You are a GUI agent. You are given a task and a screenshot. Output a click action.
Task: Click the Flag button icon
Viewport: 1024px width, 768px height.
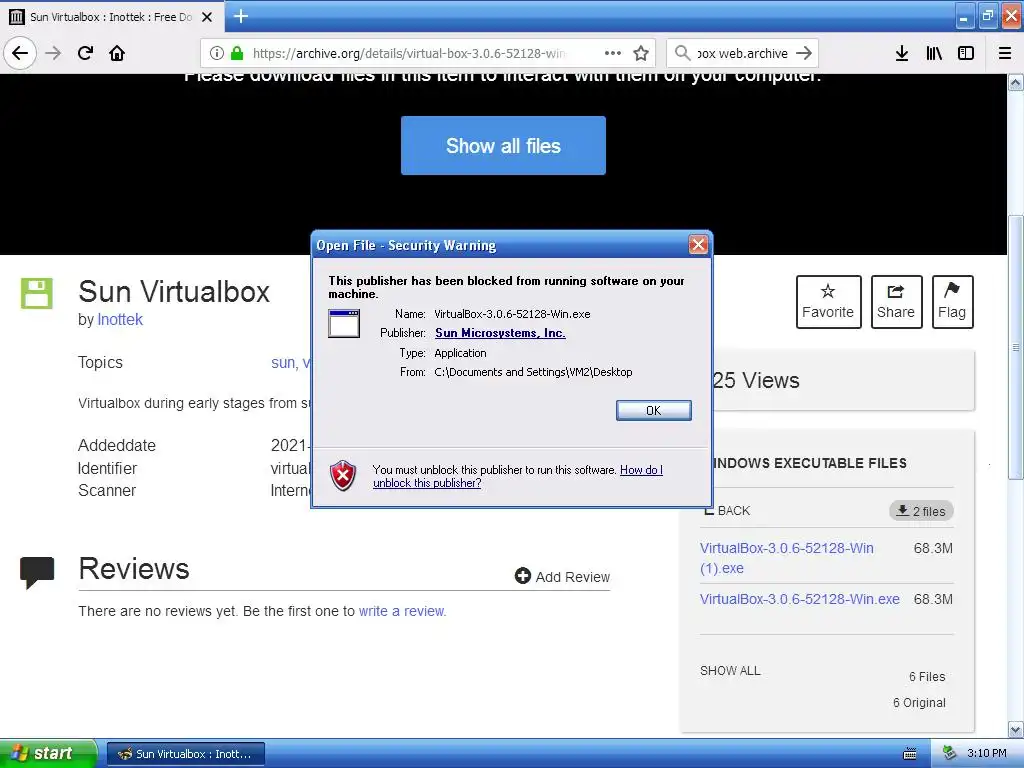pyautogui.click(x=952, y=302)
